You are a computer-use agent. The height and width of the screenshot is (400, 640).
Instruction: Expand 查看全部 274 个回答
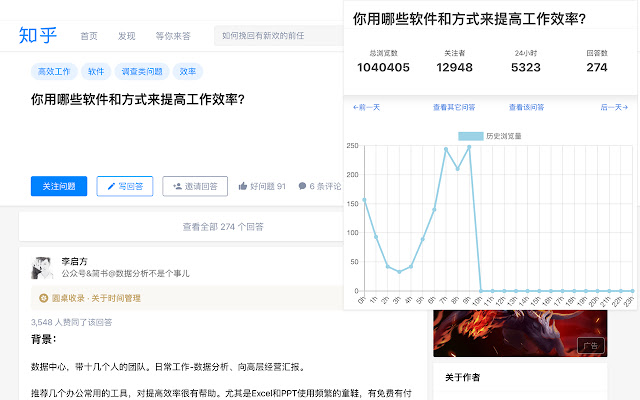pos(180,227)
